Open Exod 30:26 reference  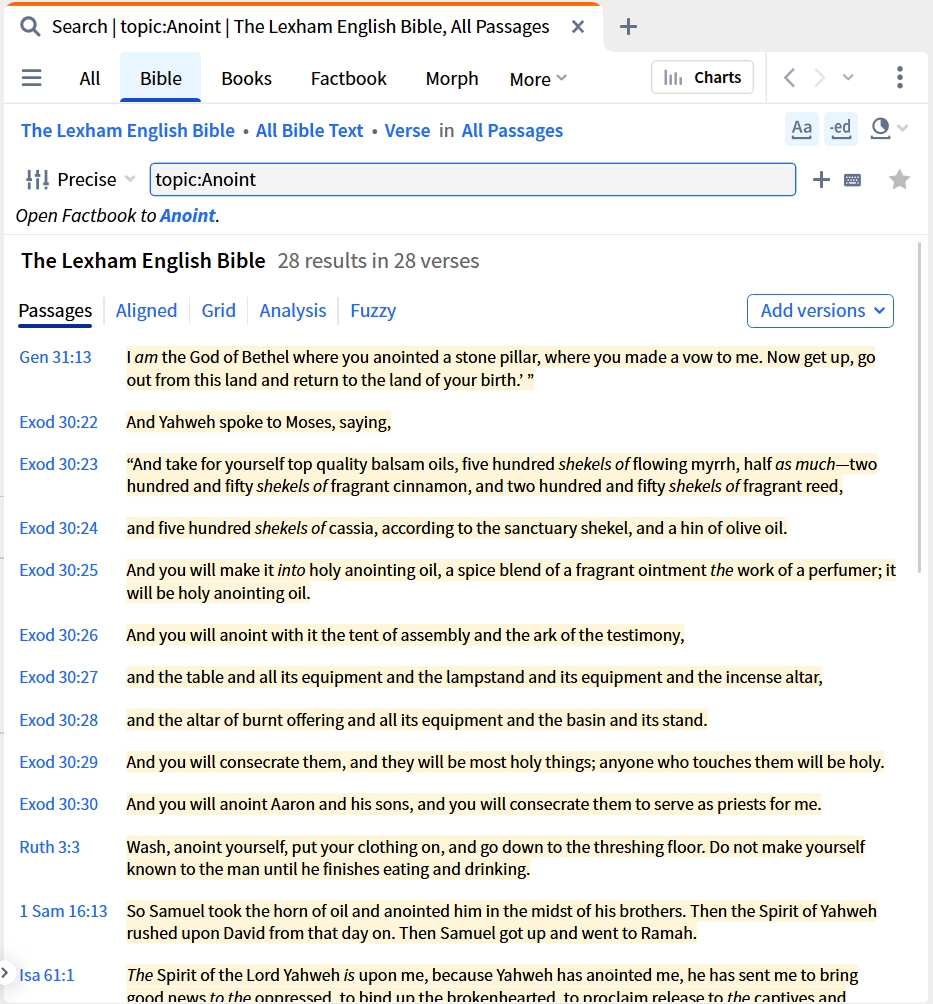pyautogui.click(x=58, y=635)
